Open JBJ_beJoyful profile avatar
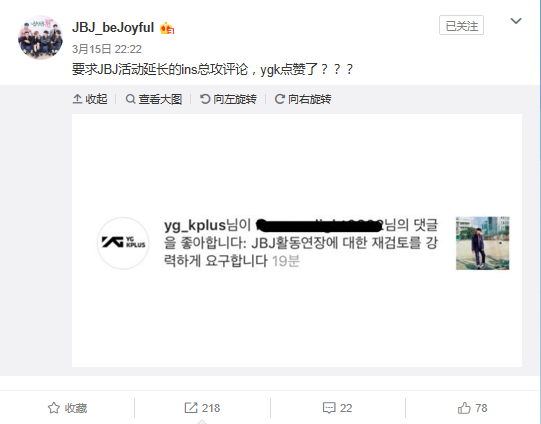 click(x=40, y=37)
